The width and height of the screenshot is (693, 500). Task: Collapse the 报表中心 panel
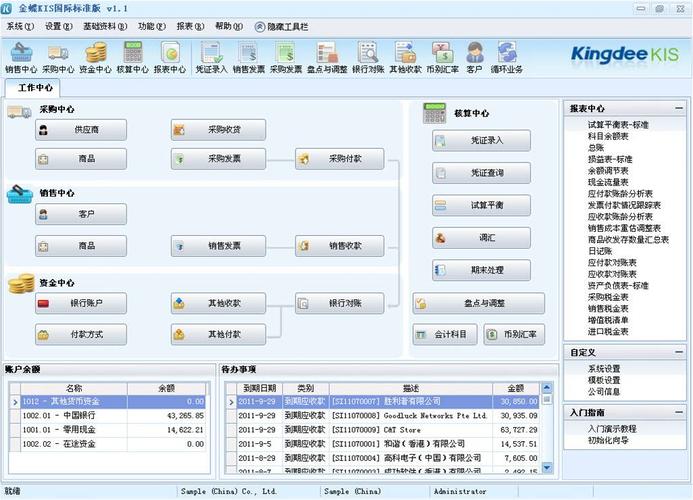pyautogui.click(x=679, y=108)
